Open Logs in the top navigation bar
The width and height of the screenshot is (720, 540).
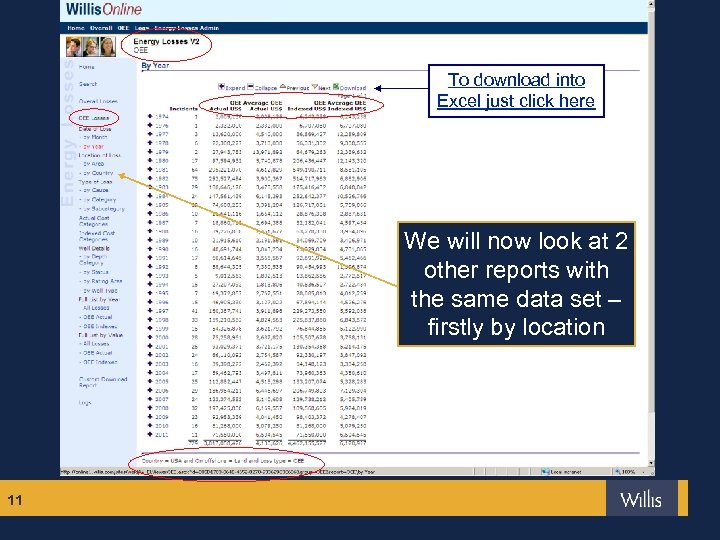(141, 28)
